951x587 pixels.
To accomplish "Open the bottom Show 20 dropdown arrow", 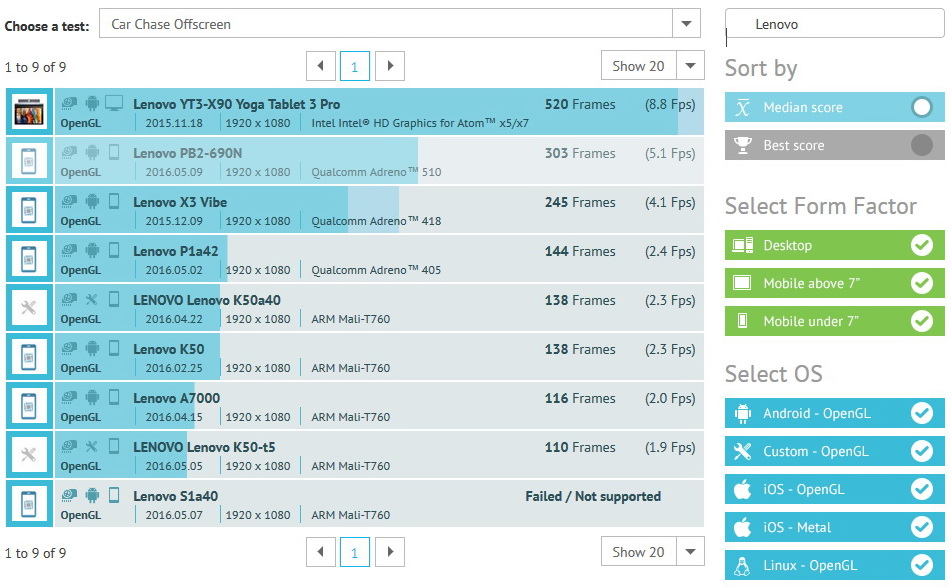I will click(x=690, y=551).
